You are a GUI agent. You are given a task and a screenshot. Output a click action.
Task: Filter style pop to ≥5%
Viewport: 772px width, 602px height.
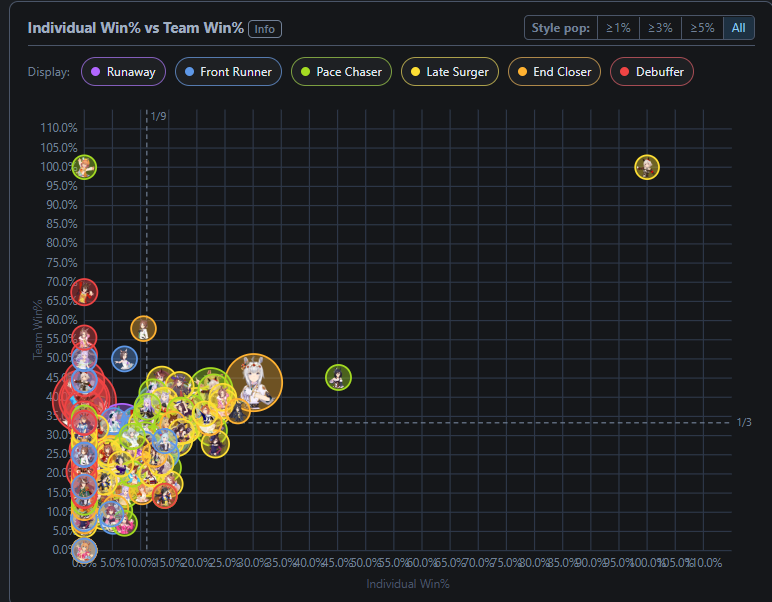702,28
